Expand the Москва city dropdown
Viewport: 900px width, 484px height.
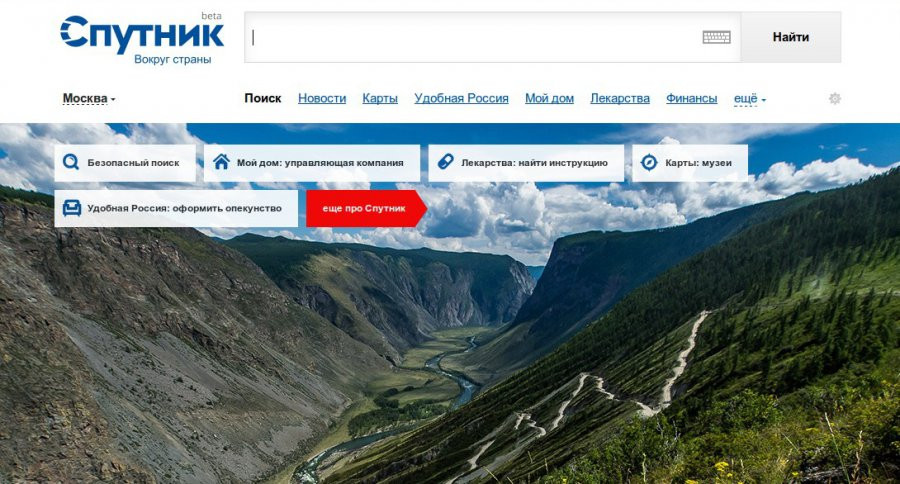tap(88, 99)
